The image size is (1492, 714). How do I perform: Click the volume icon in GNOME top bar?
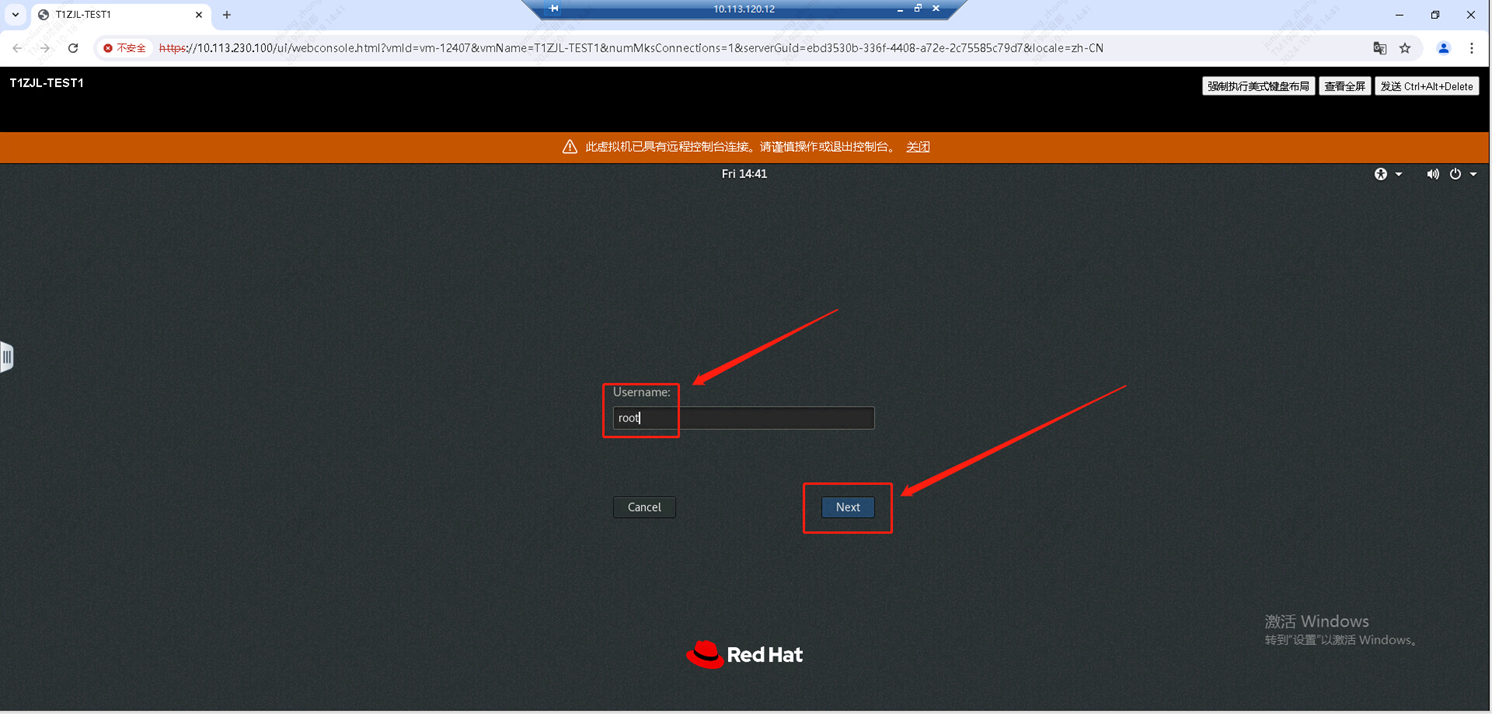click(x=1432, y=174)
